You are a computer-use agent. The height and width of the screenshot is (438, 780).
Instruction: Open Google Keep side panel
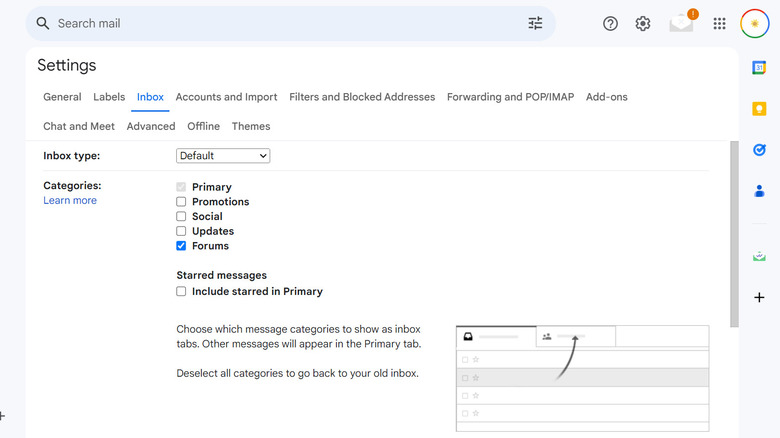(x=759, y=109)
